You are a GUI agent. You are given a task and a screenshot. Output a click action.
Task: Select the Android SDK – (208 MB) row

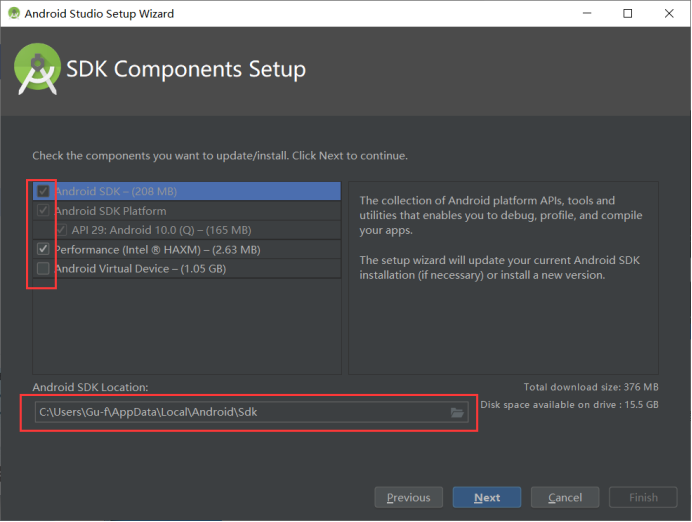tap(187, 191)
